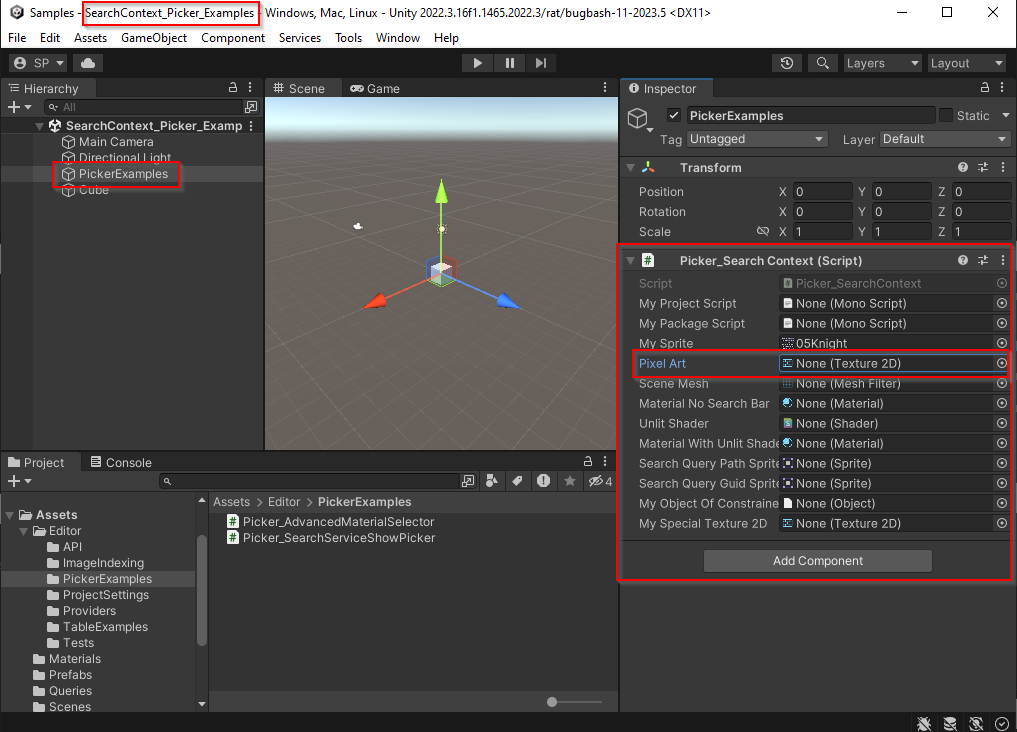The image size is (1017, 732).
Task: Switch to the Console tab
Action: [121, 462]
